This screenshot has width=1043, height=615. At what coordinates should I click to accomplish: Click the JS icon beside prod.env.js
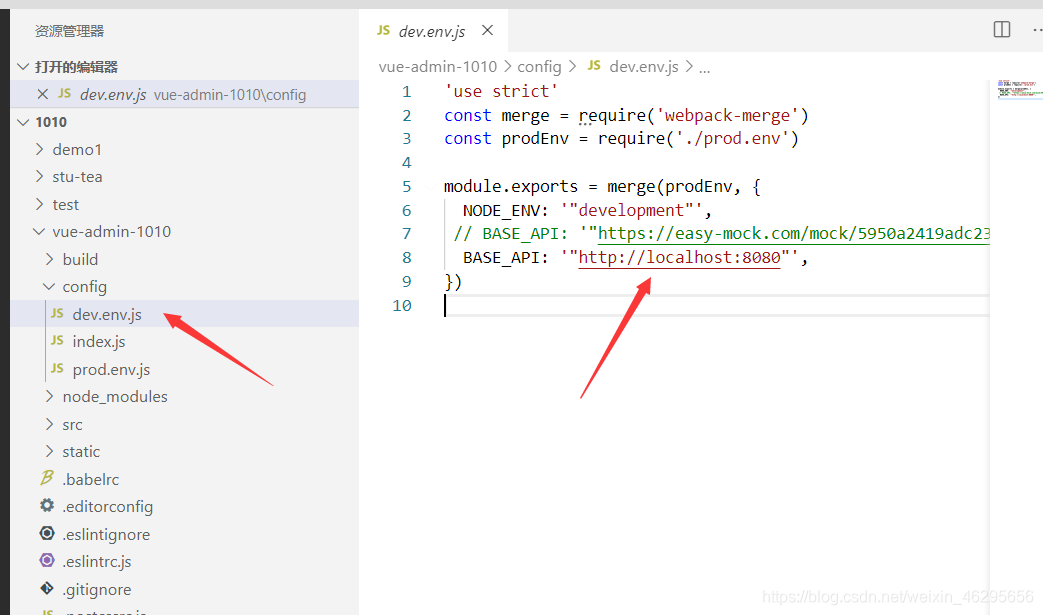point(57,368)
